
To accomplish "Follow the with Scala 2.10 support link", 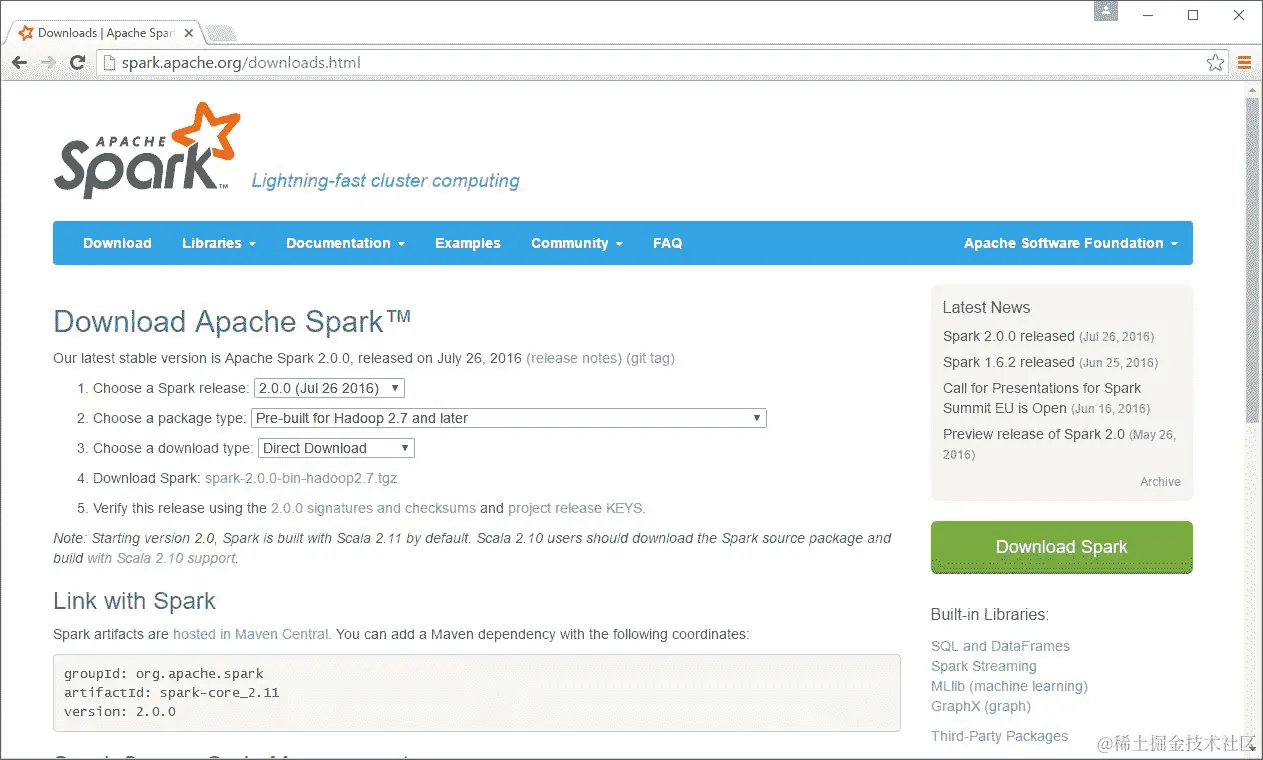I will [x=162, y=558].
